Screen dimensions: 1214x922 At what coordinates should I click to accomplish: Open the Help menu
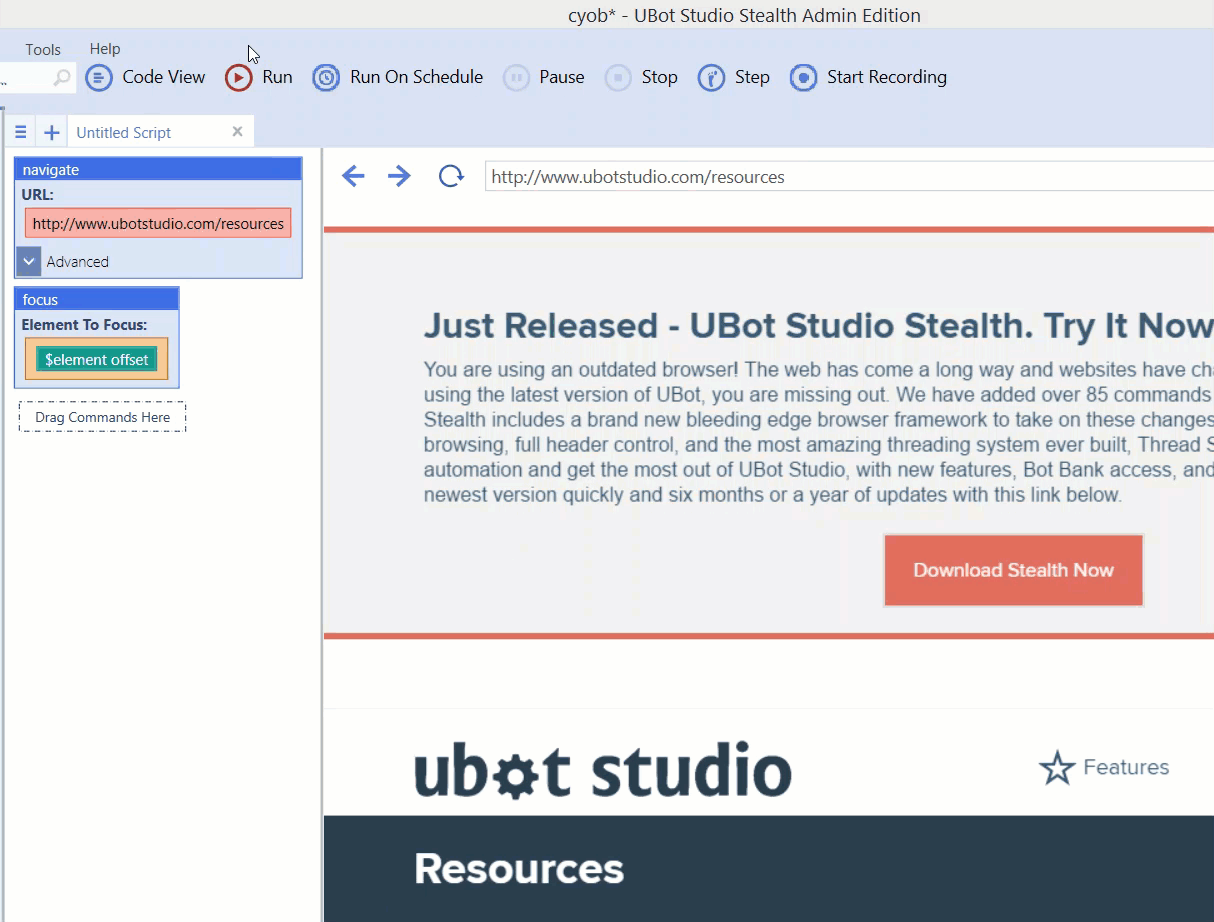pyautogui.click(x=105, y=48)
